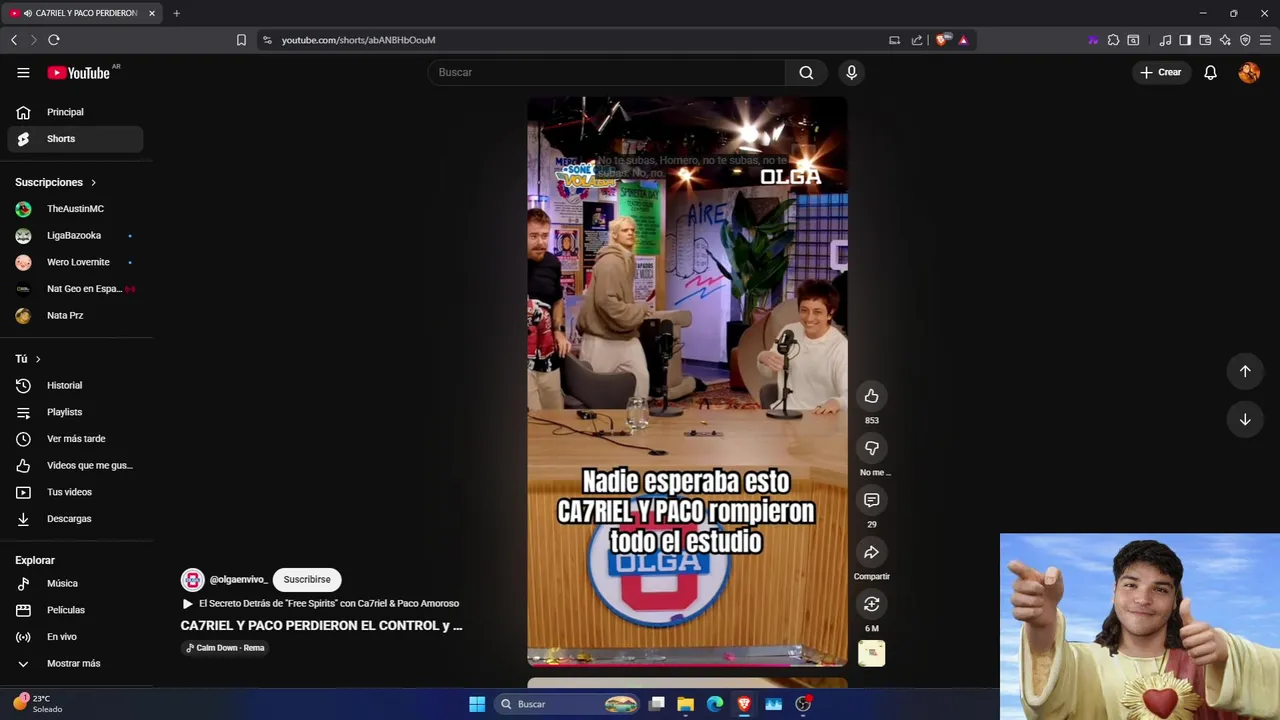This screenshot has width=1280, height=720.
Task: Open Descargas in the sidebar
Action: click(75, 519)
